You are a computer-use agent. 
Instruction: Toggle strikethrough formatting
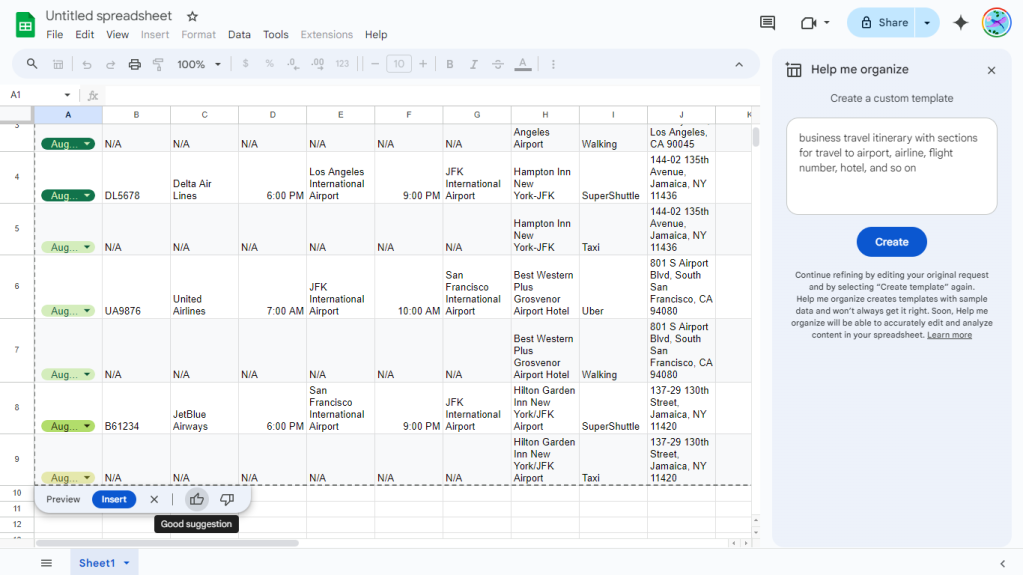498,64
